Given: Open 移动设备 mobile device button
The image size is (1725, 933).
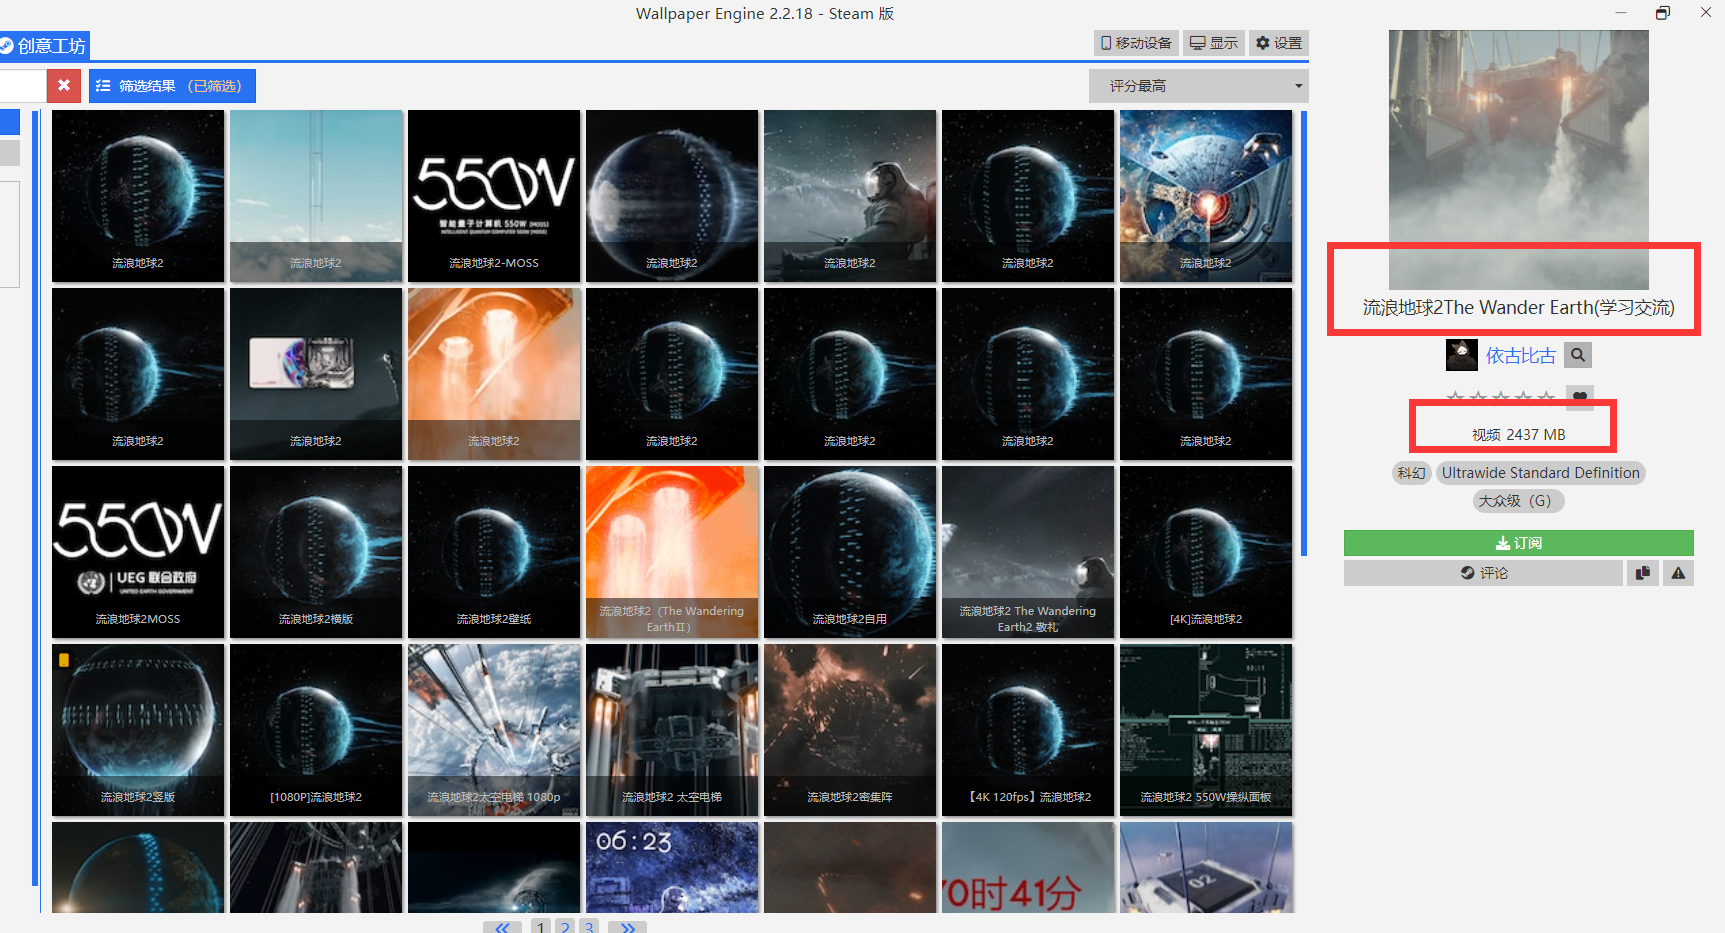Looking at the screenshot, I should (x=1136, y=43).
